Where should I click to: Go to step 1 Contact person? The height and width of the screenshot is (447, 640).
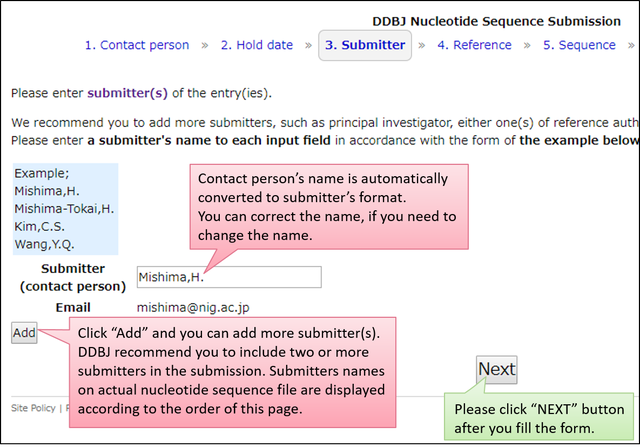pyautogui.click(x=137, y=45)
